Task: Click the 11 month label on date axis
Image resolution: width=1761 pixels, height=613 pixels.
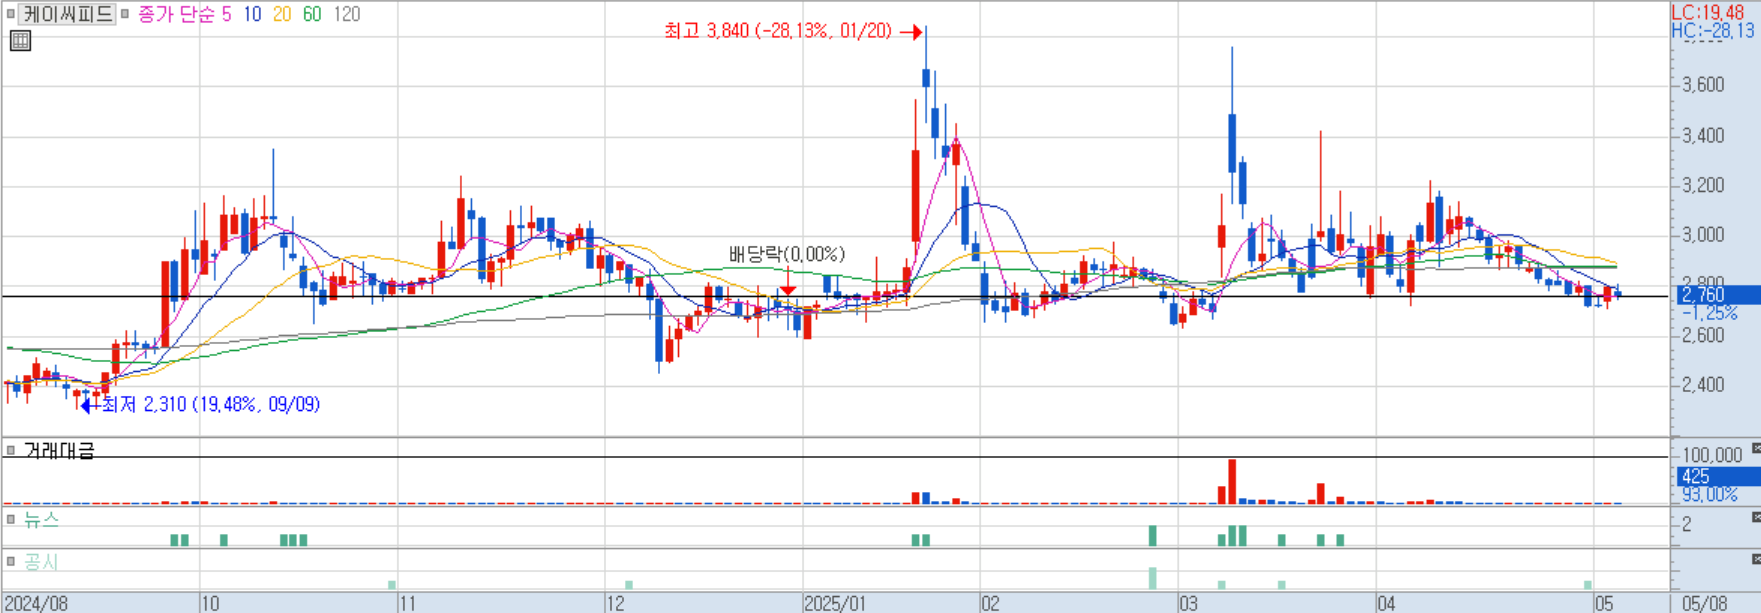Action: (x=407, y=603)
